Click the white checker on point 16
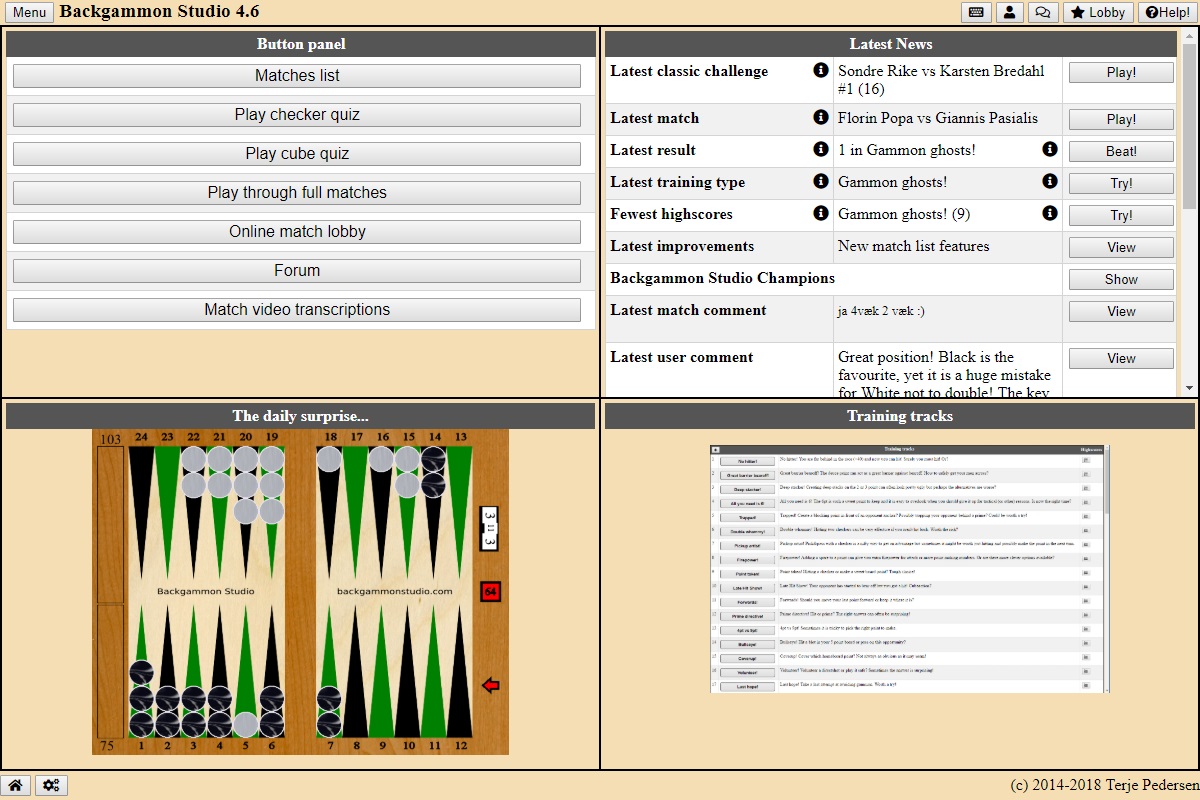Screen dimensions: 1200x800 tap(381, 459)
